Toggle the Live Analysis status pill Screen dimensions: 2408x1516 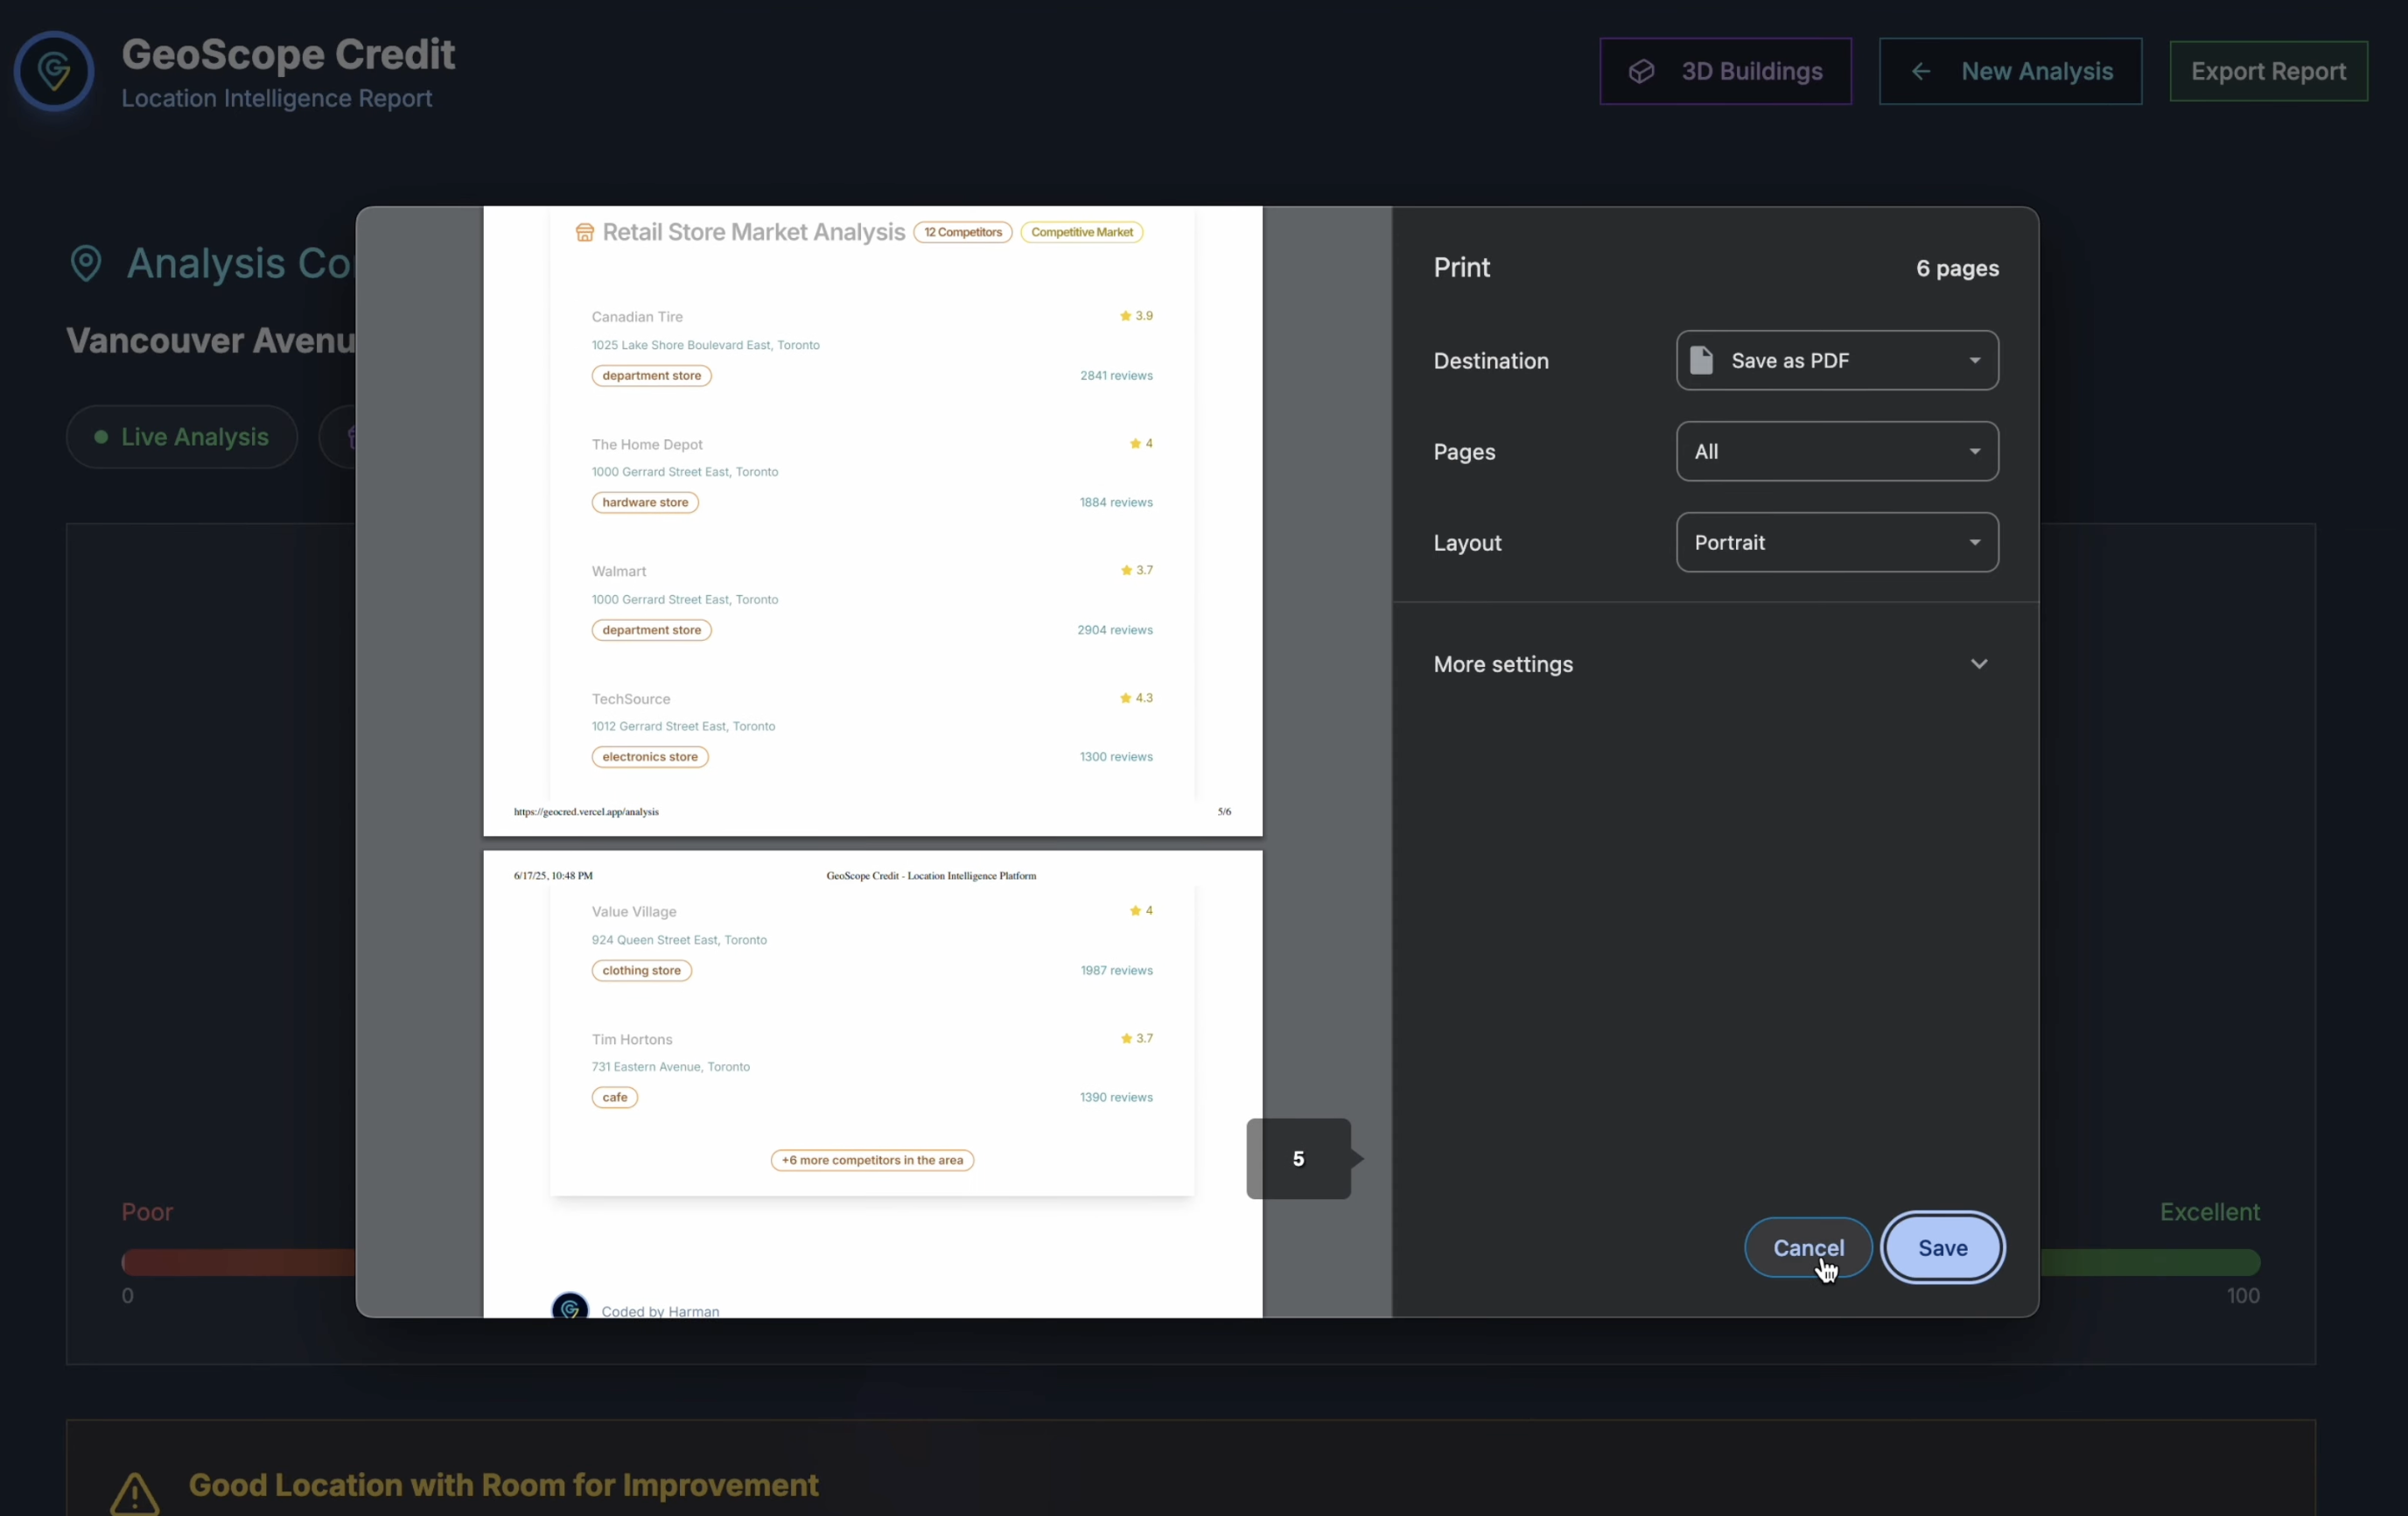[x=182, y=437]
